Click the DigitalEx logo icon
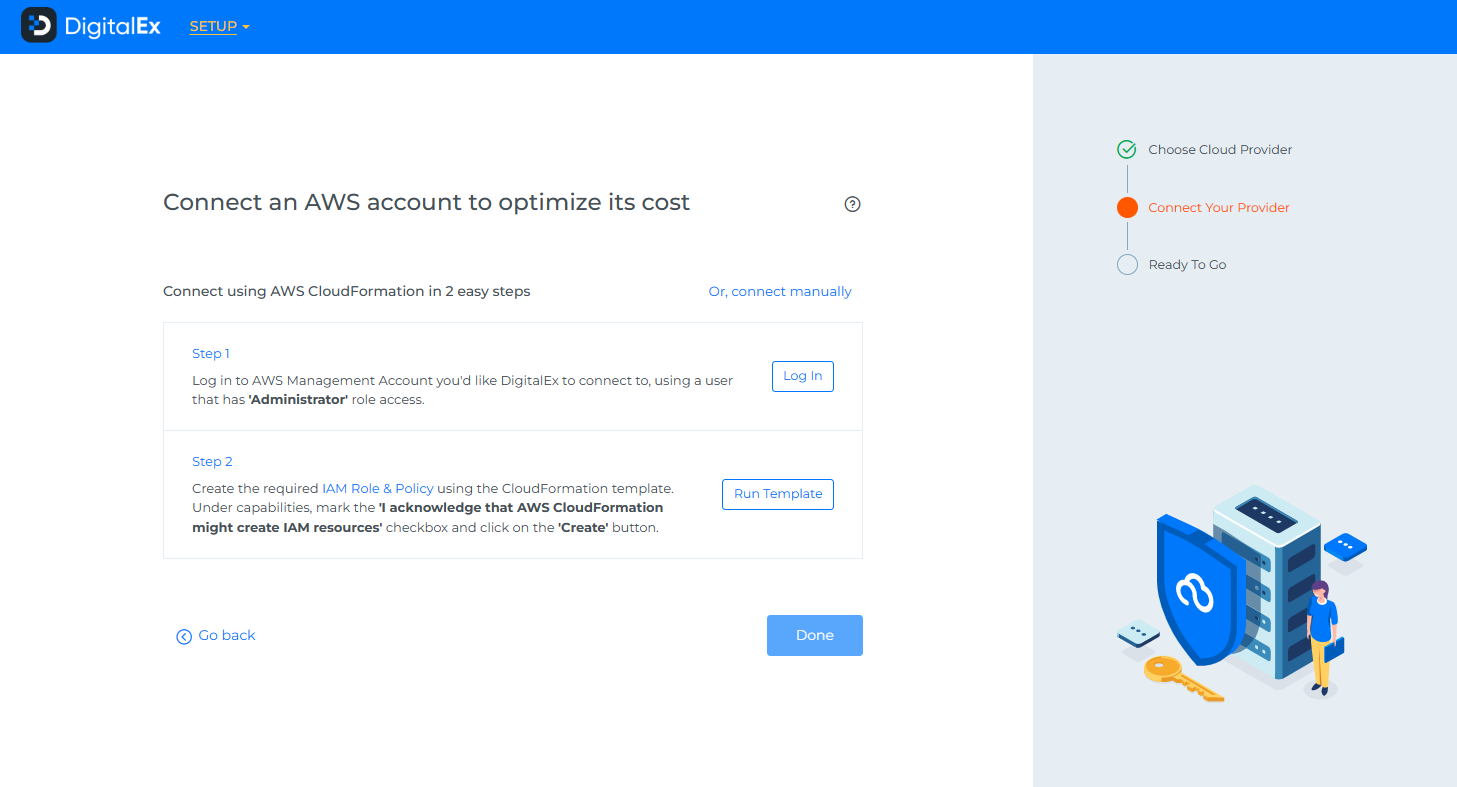Screen dimensions: 1457x787 click(x=39, y=26)
